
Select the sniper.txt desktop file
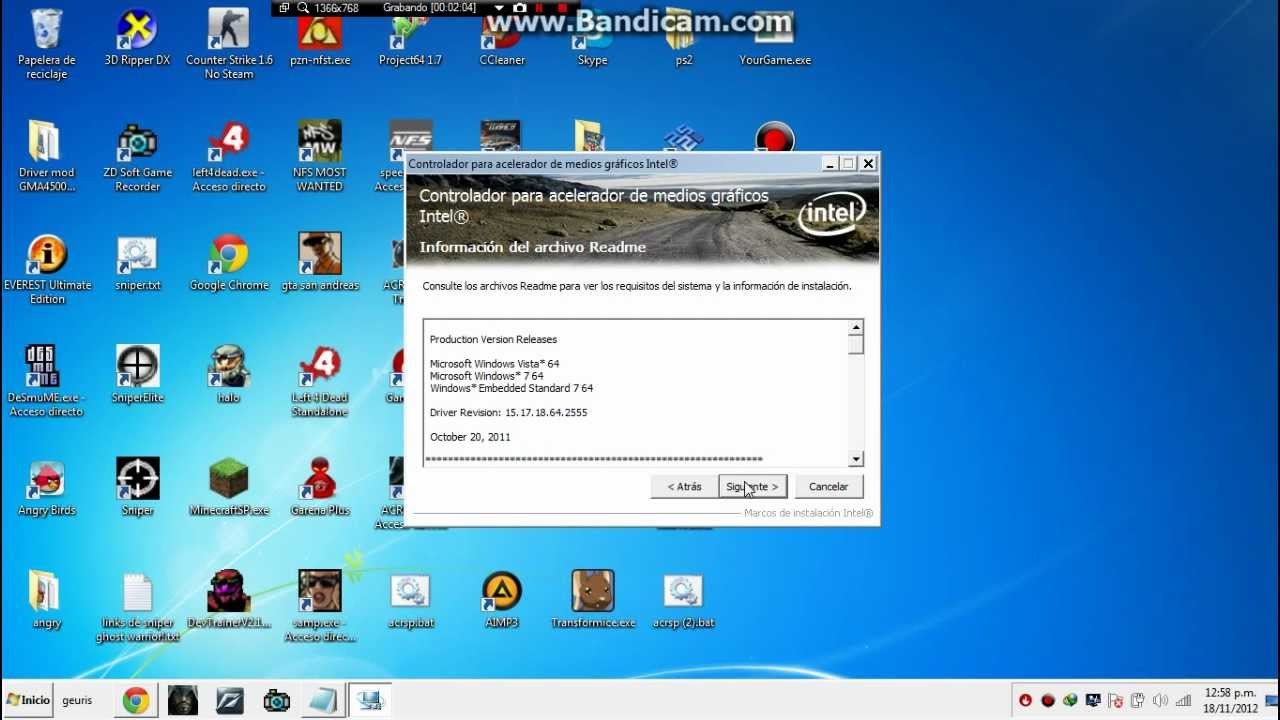(137, 263)
